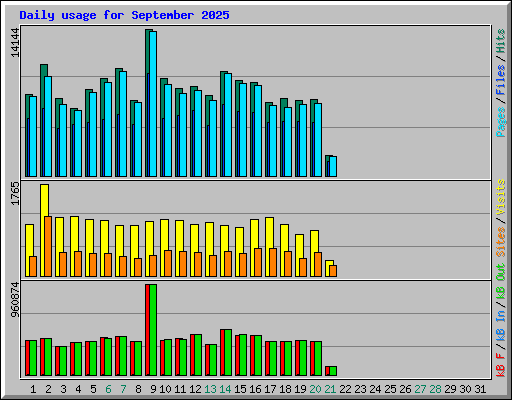The height and width of the screenshot is (400, 512).
Task: Click day 15 on the x-axis
Action: [240, 389]
